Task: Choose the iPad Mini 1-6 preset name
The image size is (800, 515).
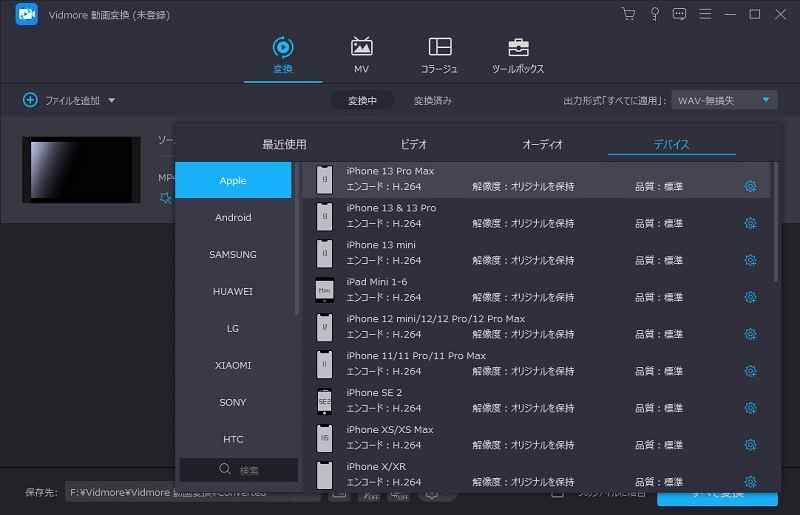Action: click(377, 282)
